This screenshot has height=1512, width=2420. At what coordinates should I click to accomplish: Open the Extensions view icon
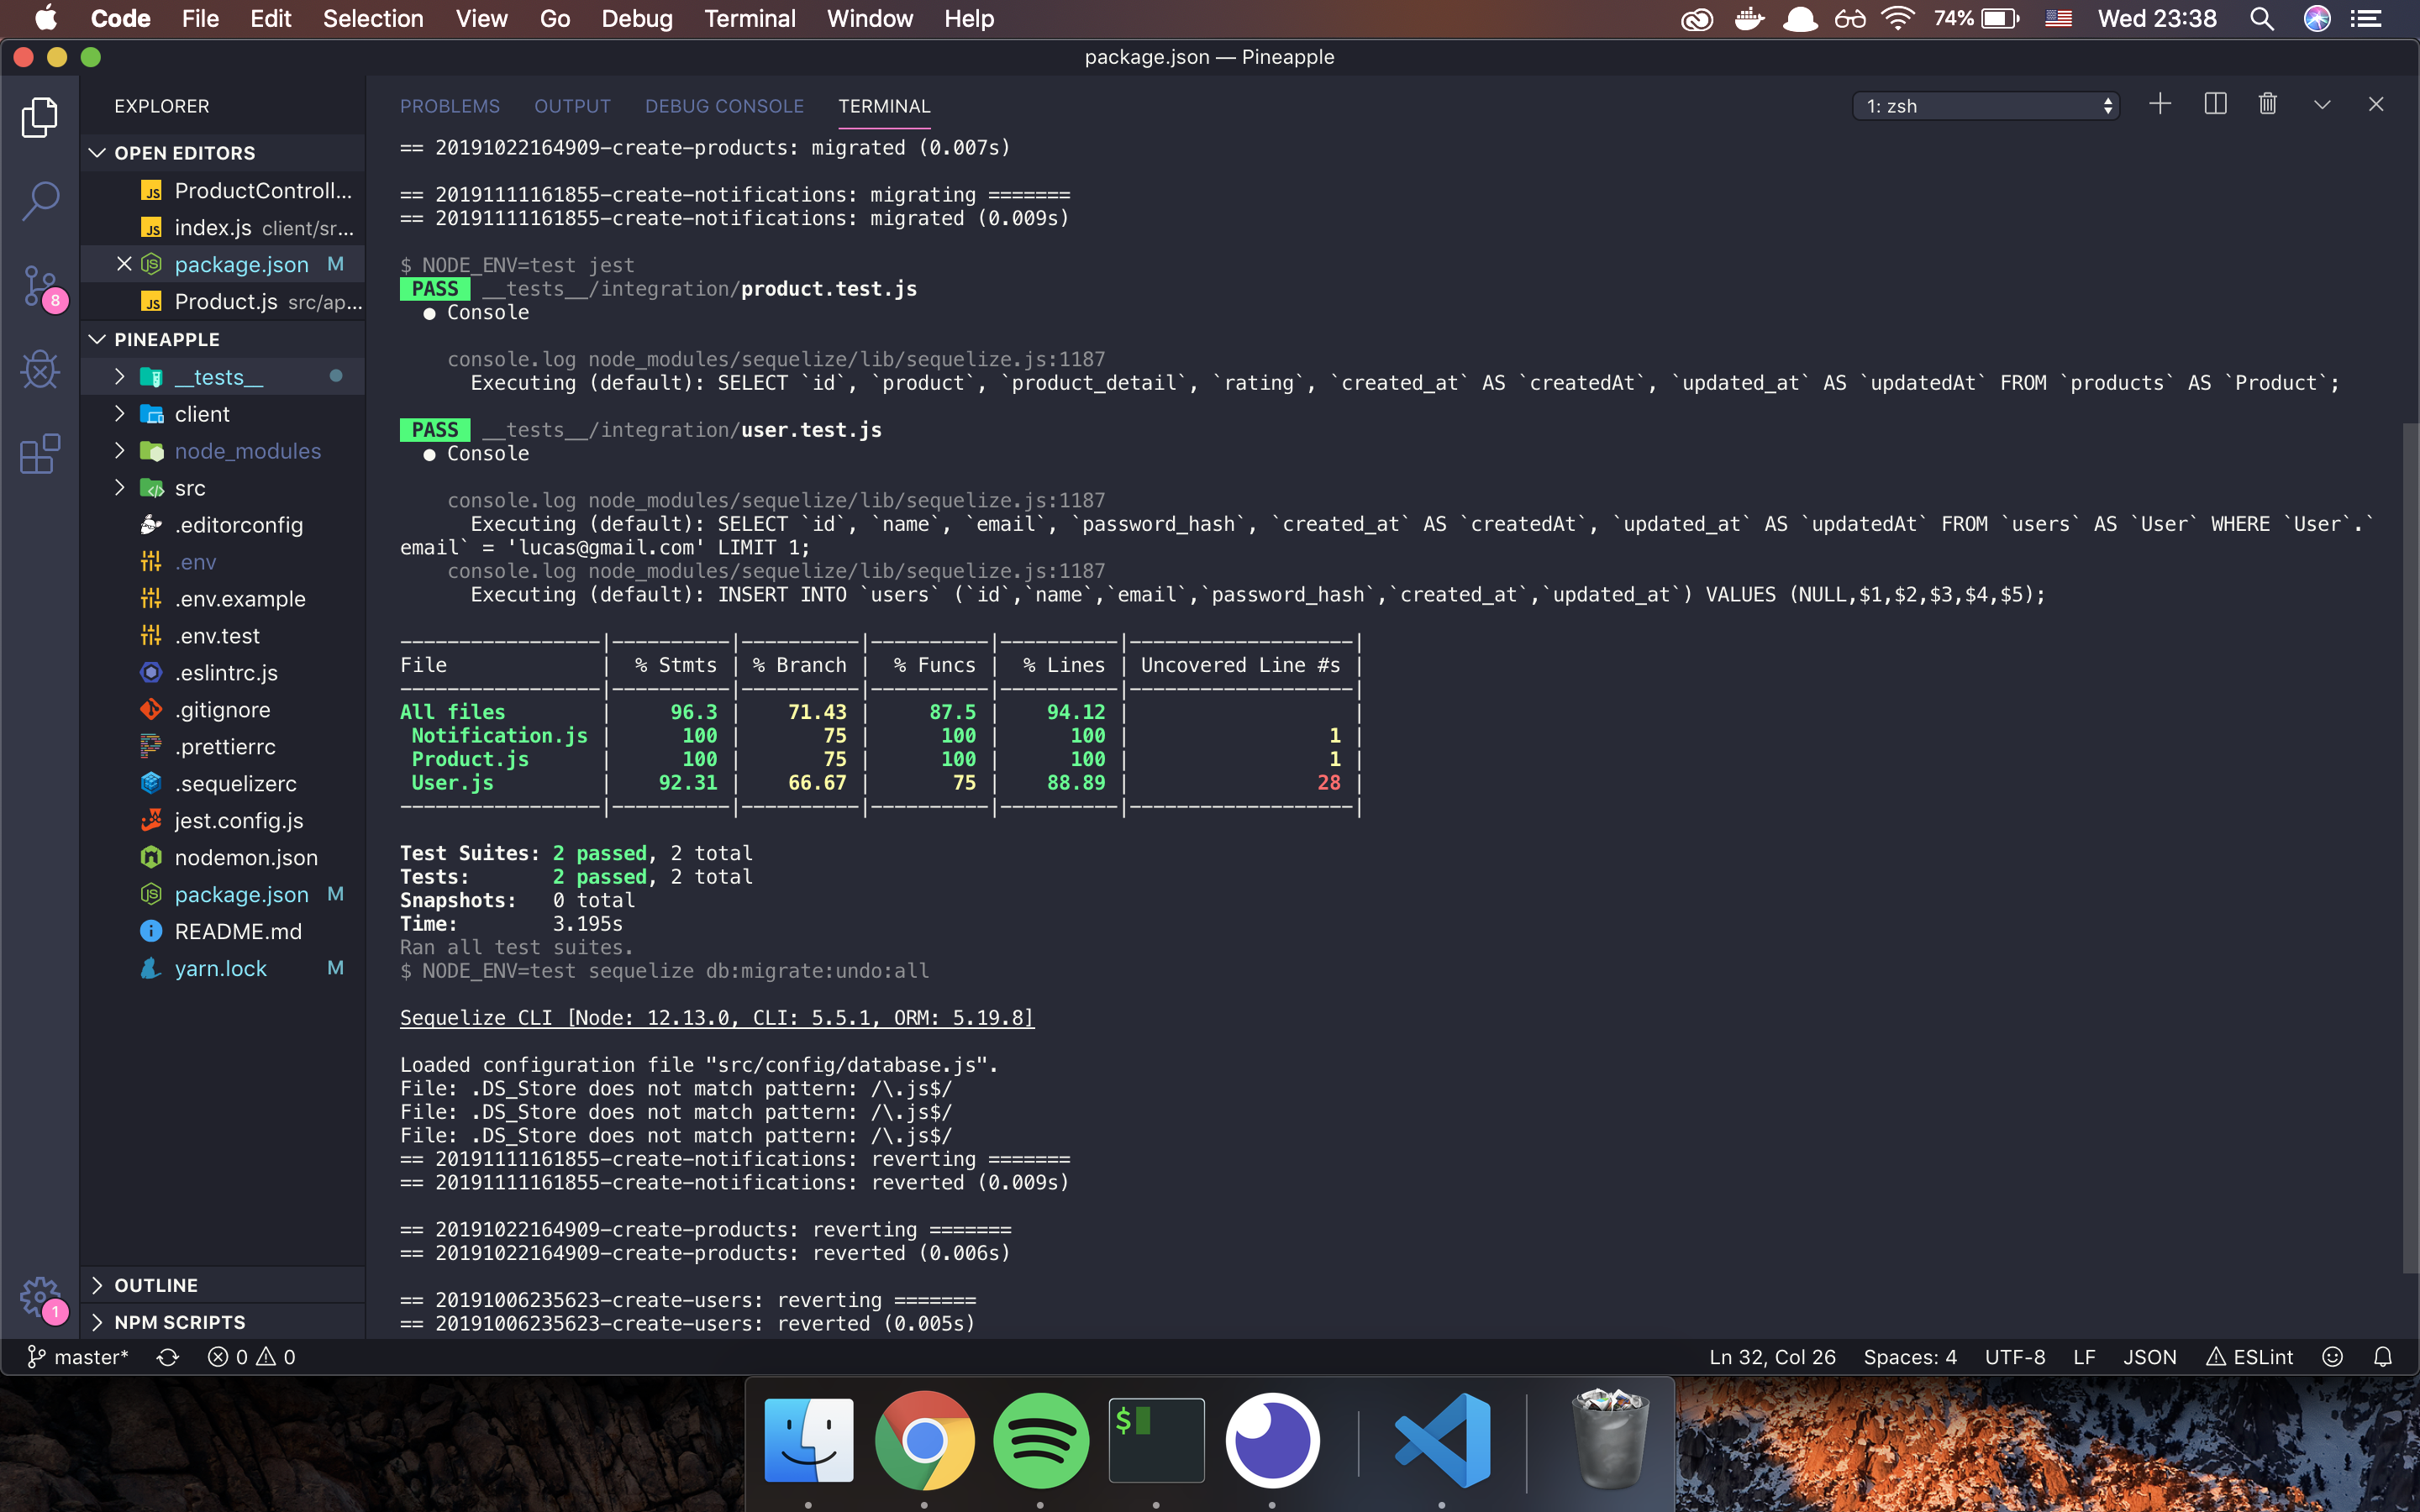(x=40, y=454)
